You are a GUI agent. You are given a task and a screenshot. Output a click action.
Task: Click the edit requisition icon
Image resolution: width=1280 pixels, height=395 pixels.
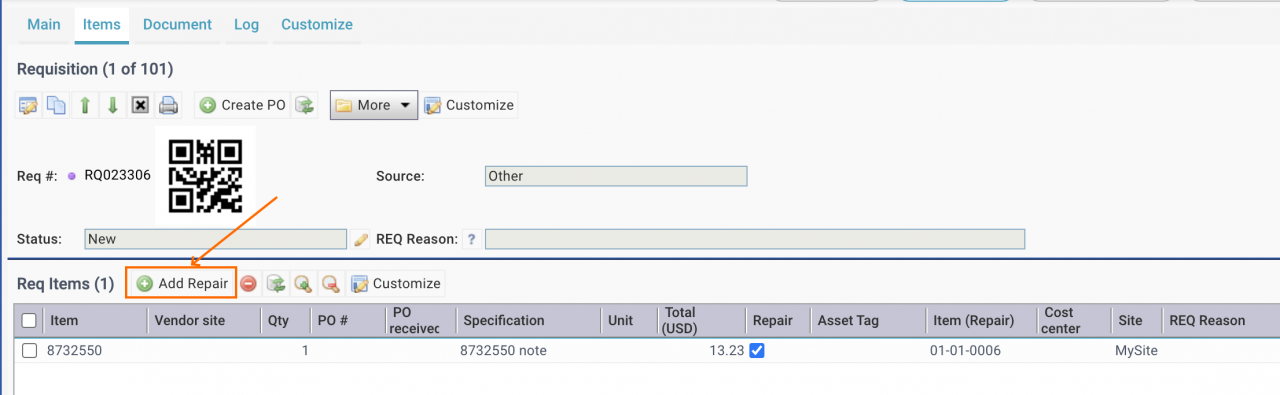click(29, 105)
